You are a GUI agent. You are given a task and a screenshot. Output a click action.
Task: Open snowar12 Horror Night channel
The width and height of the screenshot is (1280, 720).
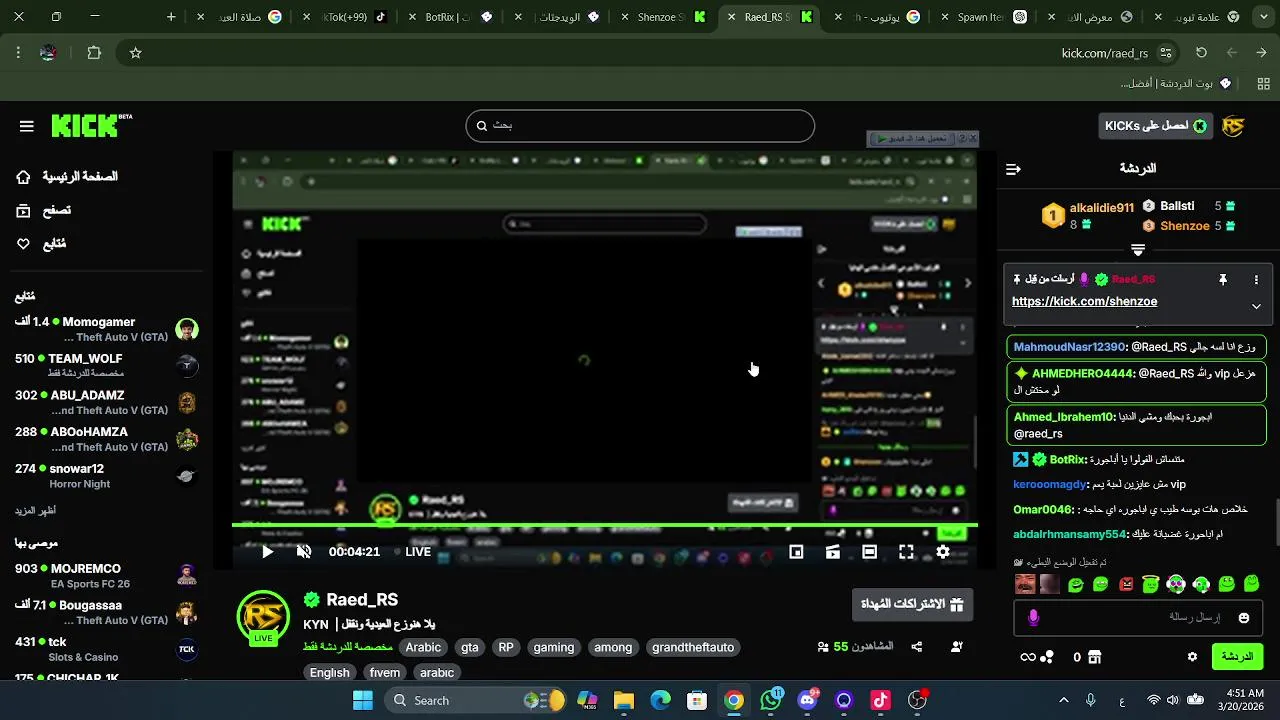coord(105,476)
